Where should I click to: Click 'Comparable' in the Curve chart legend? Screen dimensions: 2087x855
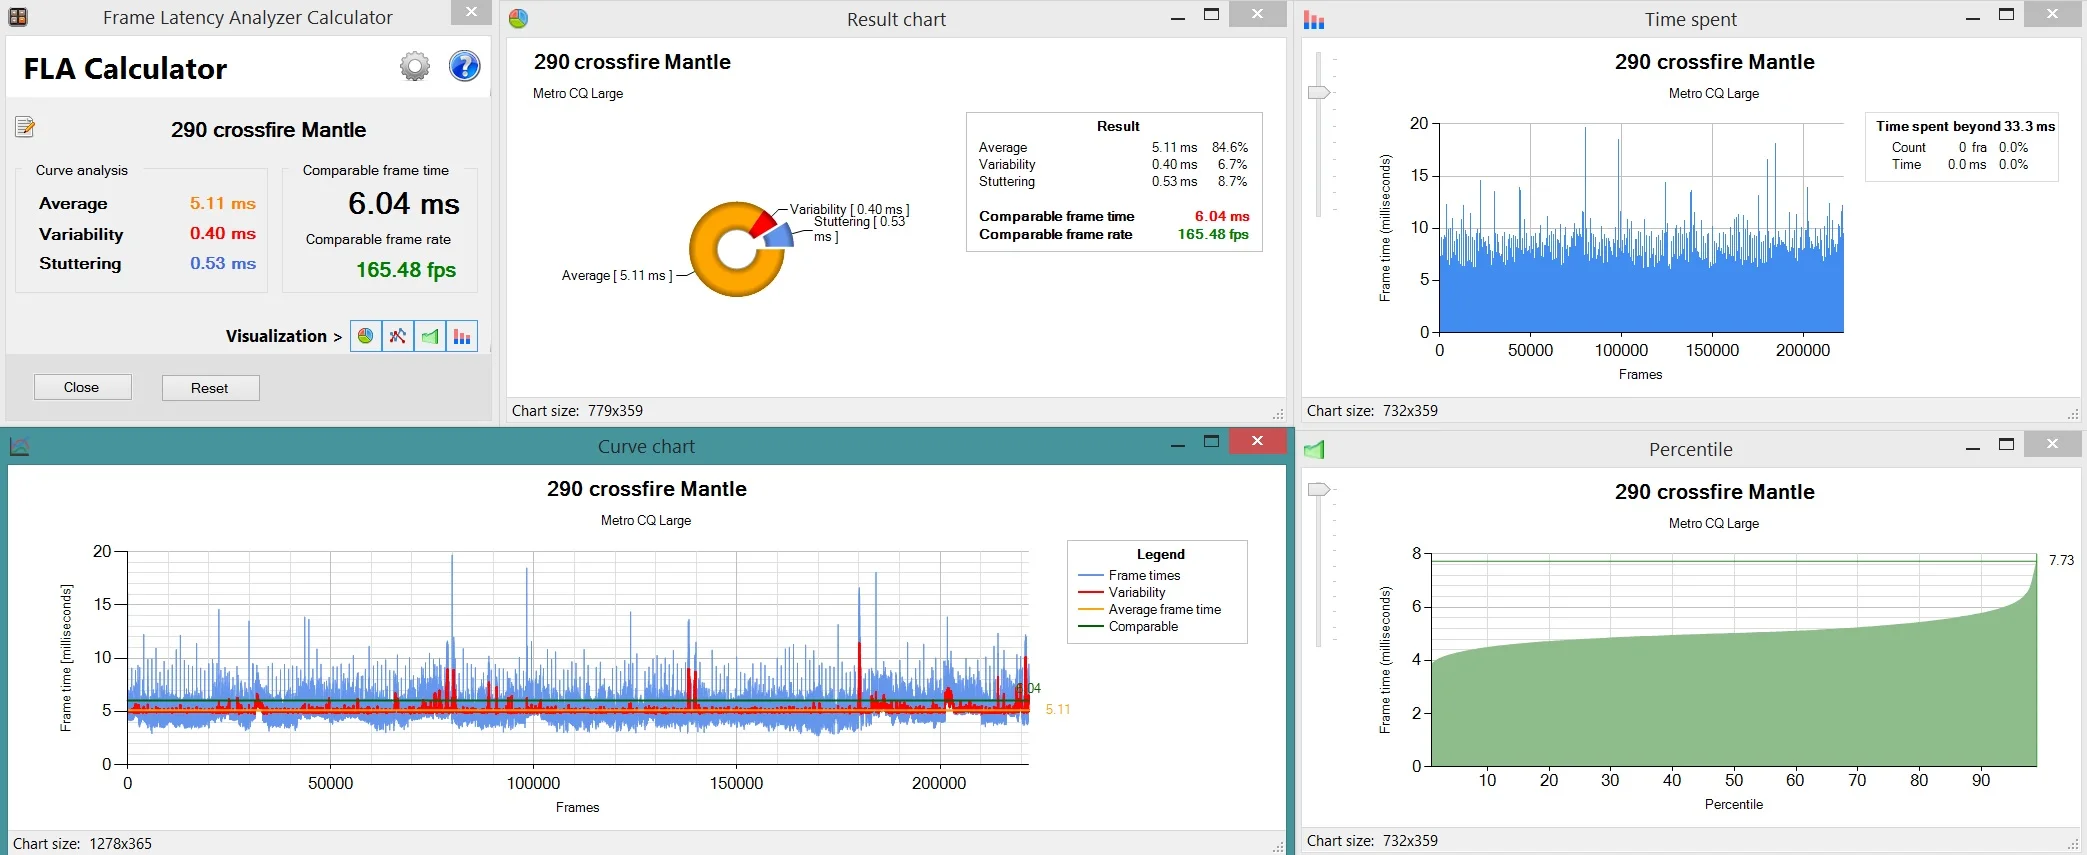1143,626
